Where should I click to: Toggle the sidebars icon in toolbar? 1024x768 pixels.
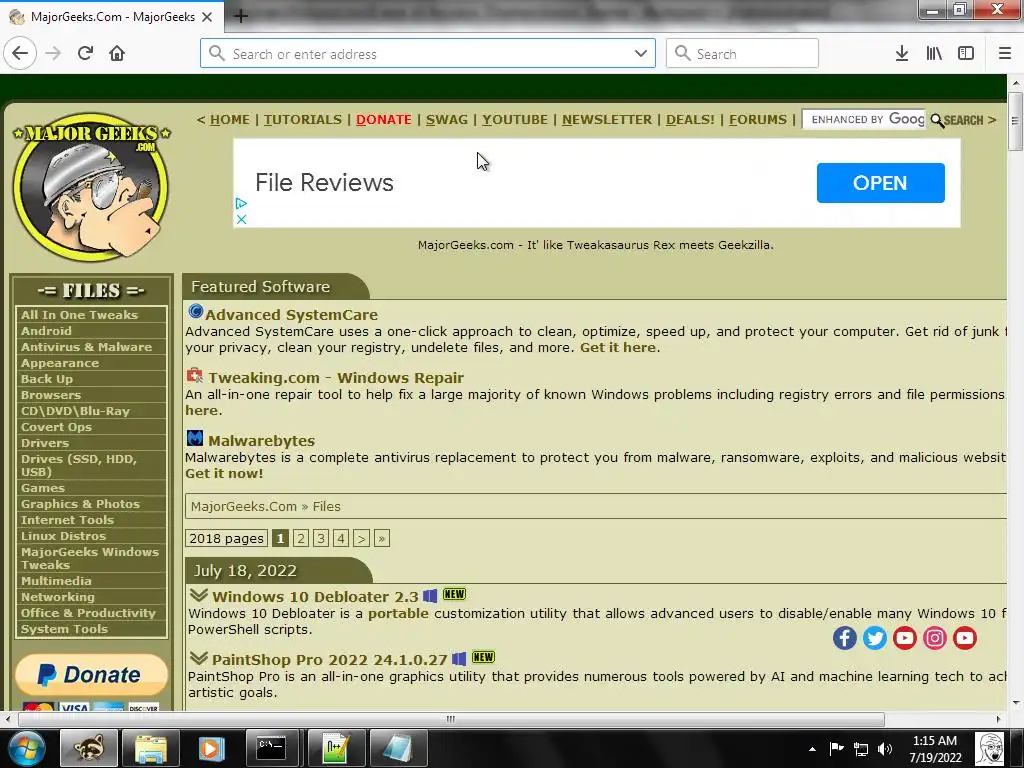click(x=966, y=54)
